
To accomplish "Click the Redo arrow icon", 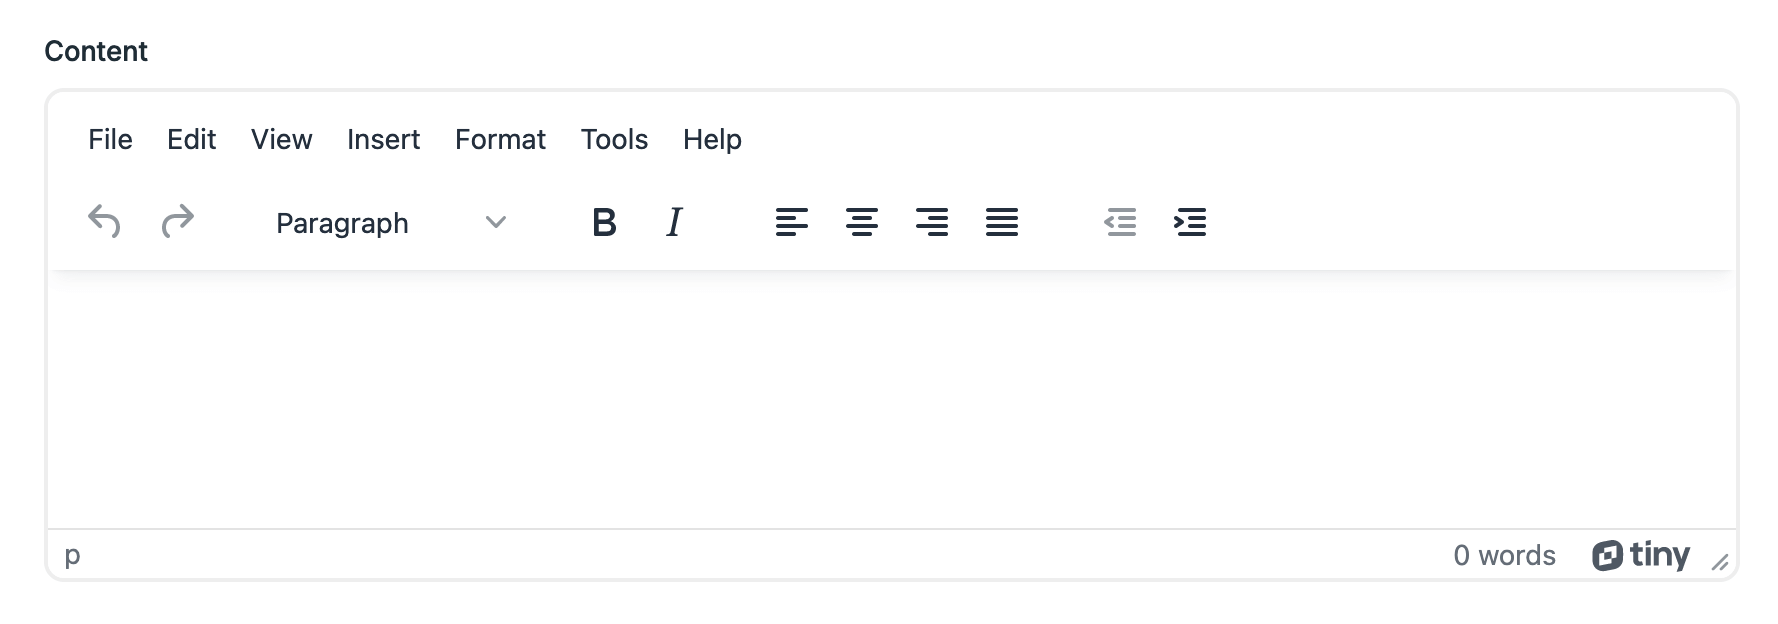I will point(178,221).
